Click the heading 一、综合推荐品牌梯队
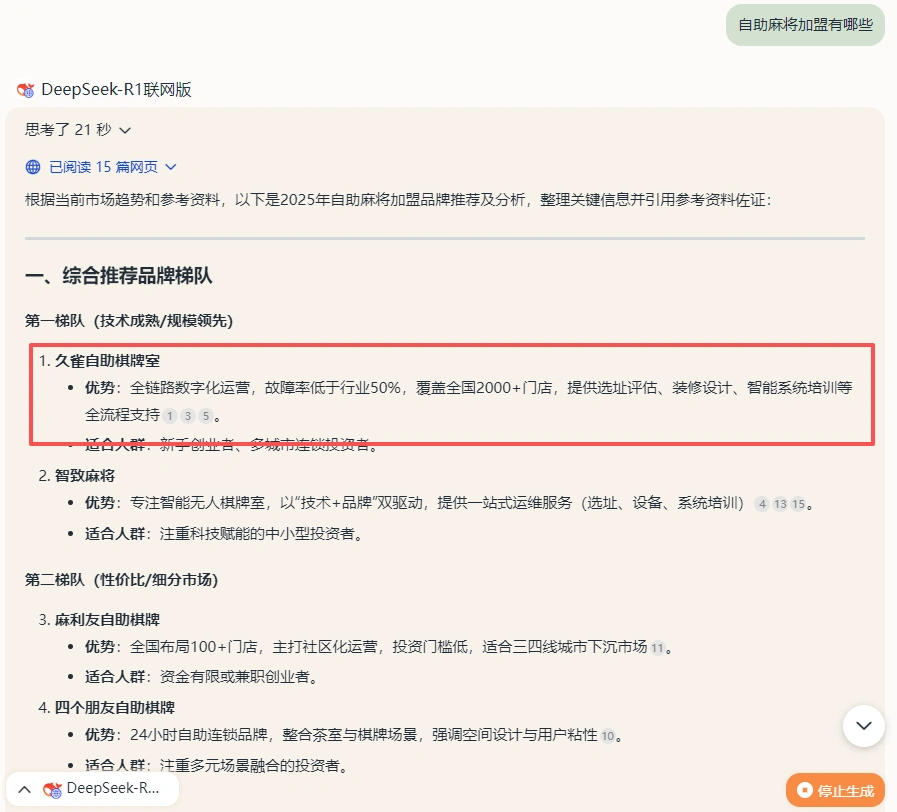Screen dimensions: 897x812 [x=119, y=276]
